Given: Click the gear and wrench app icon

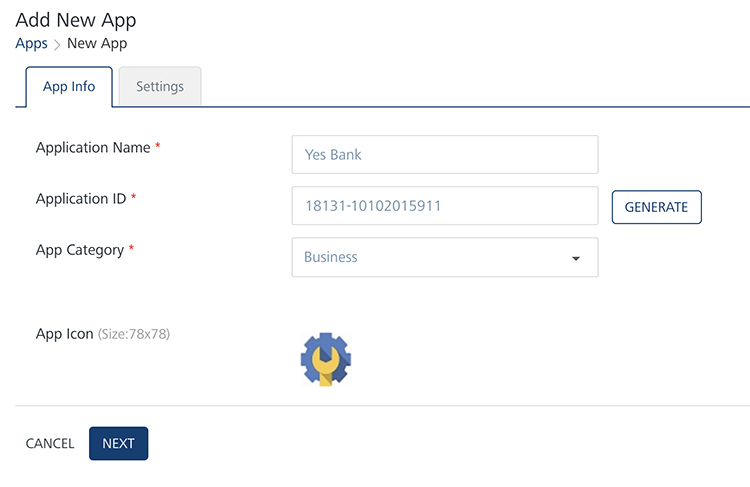Looking at the screenshot, I should pyautogui.click(x=326, y=360).
